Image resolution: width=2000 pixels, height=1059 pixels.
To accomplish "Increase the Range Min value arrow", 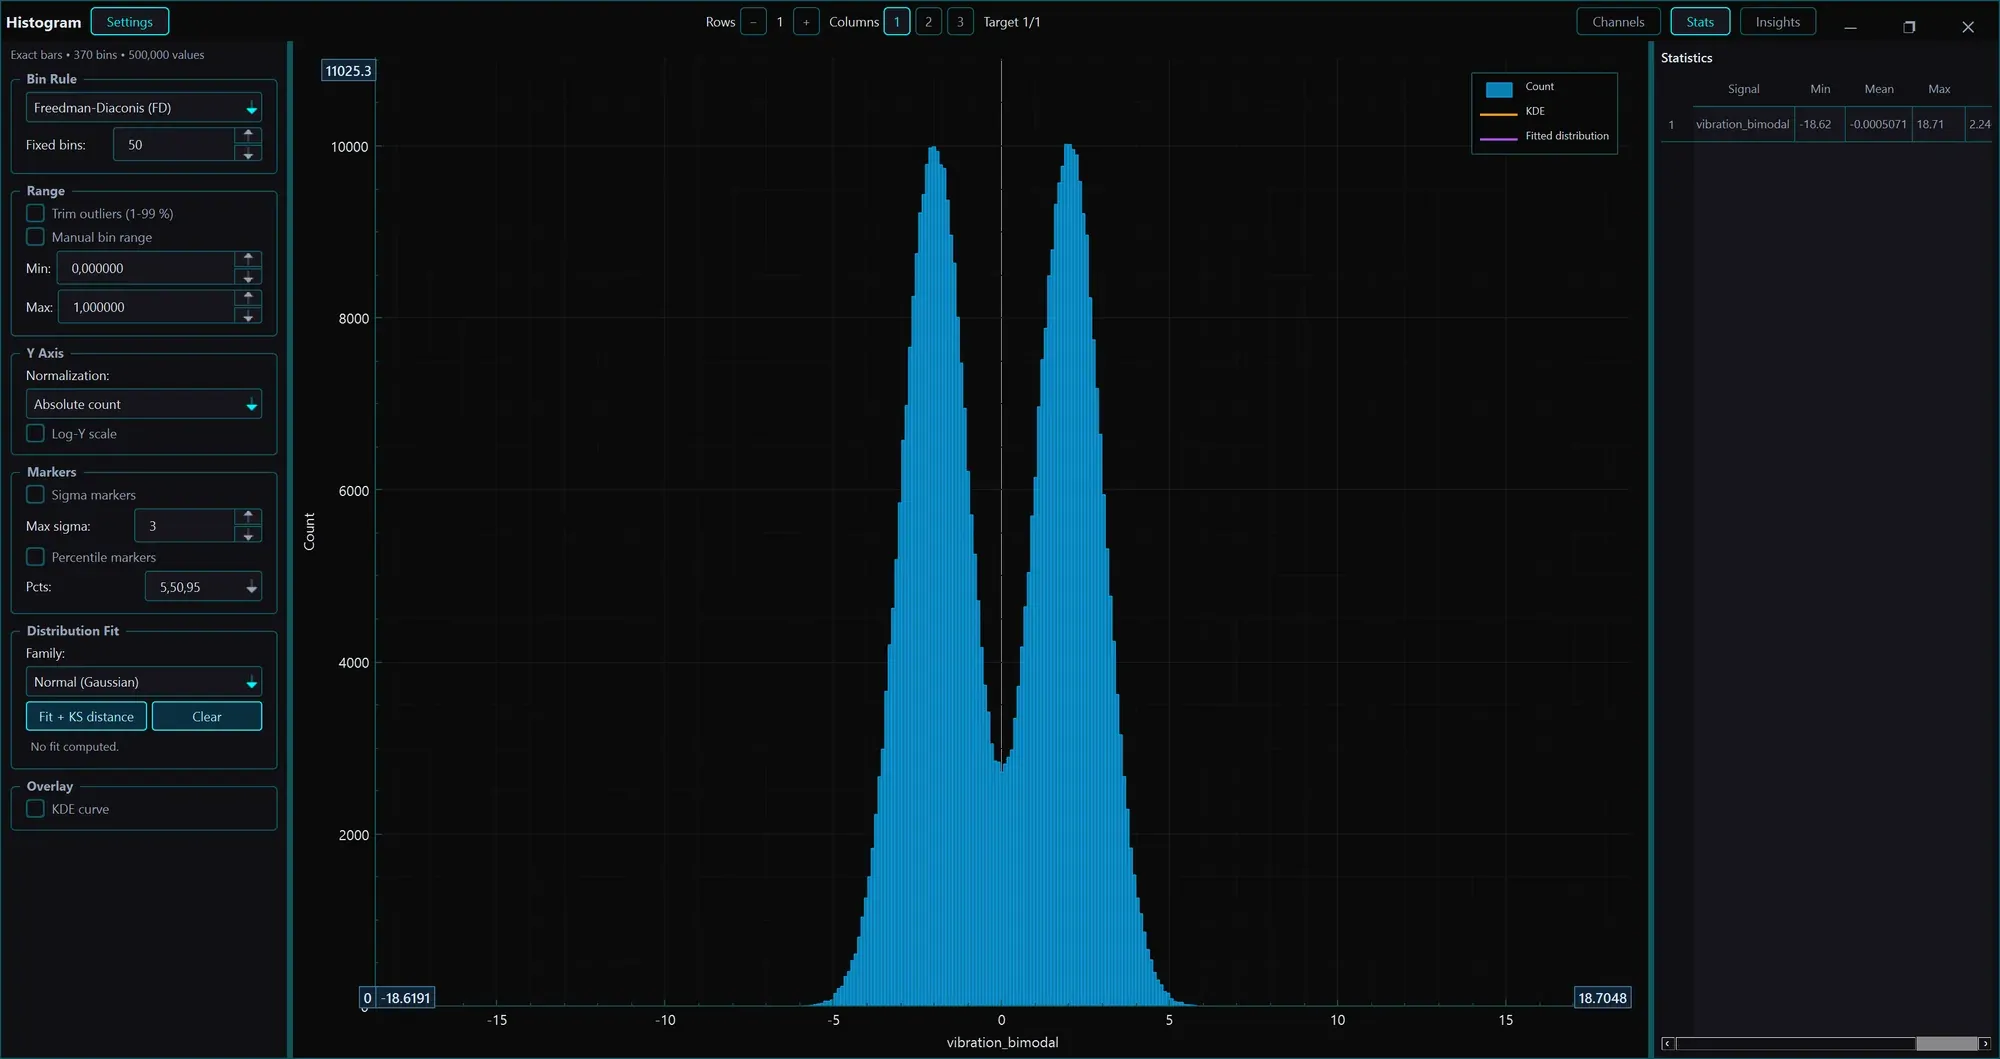I will tap(248, 259).
